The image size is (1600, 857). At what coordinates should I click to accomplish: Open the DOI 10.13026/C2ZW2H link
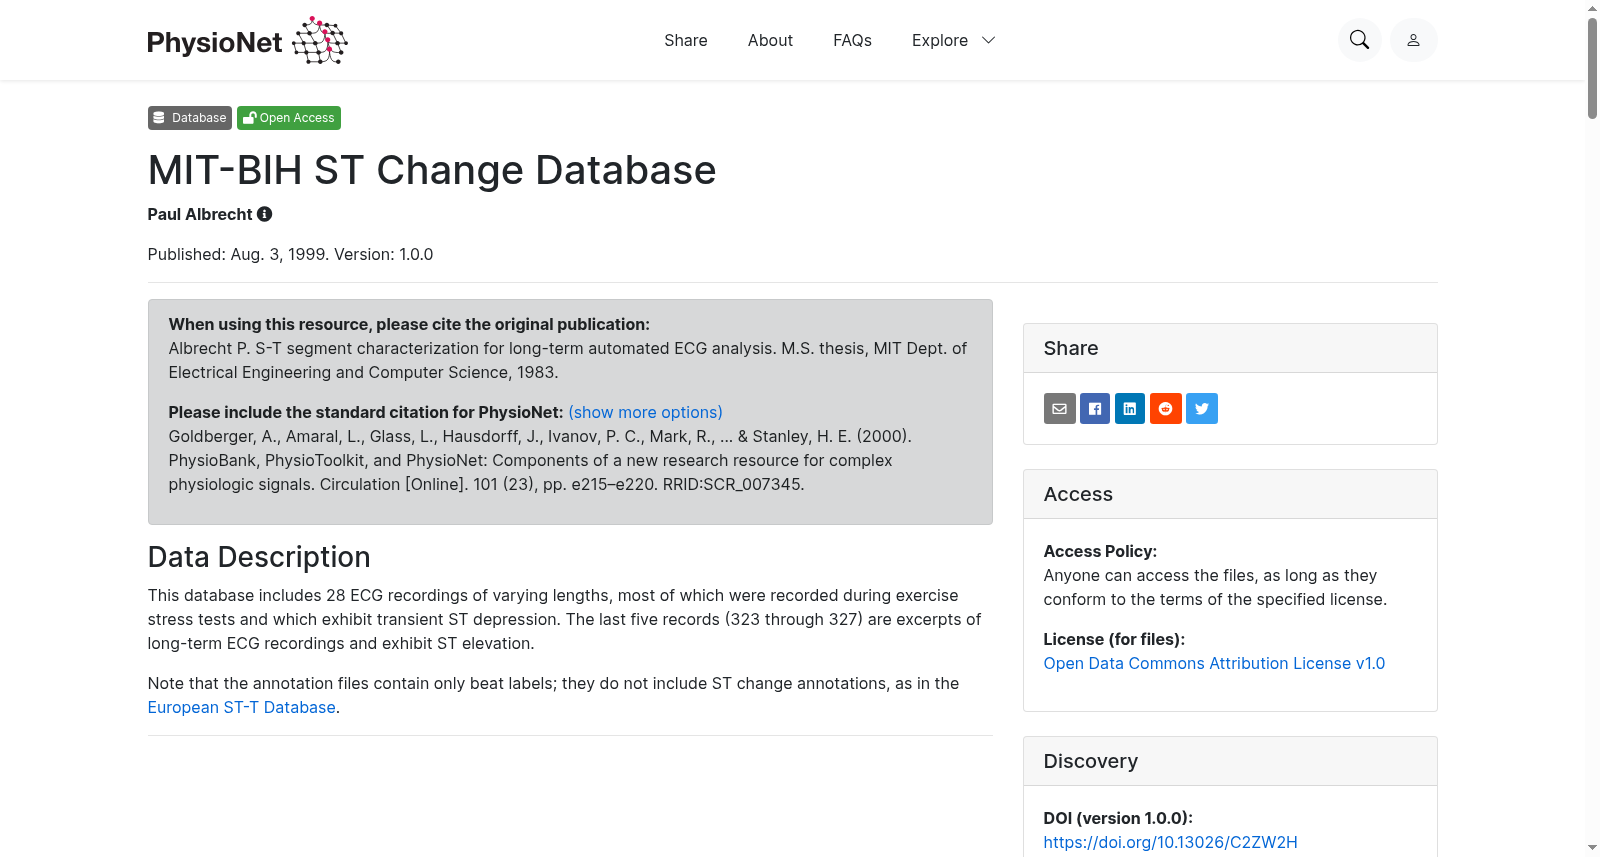click(x=1170, y=842)
